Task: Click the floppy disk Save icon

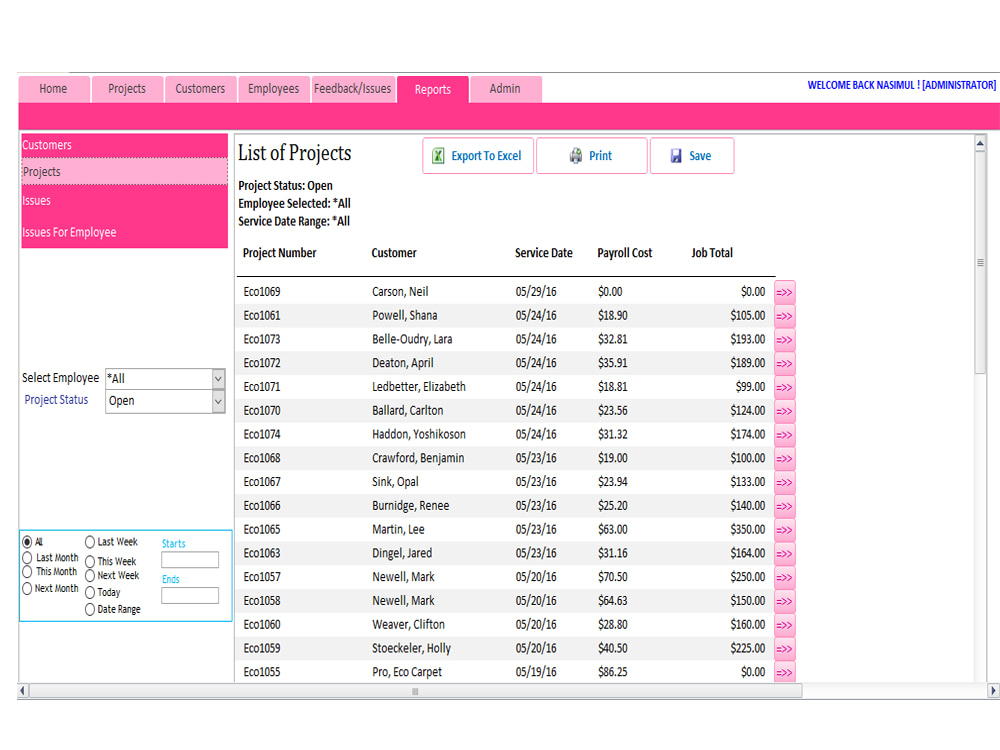Action: (x=676, y=156)
